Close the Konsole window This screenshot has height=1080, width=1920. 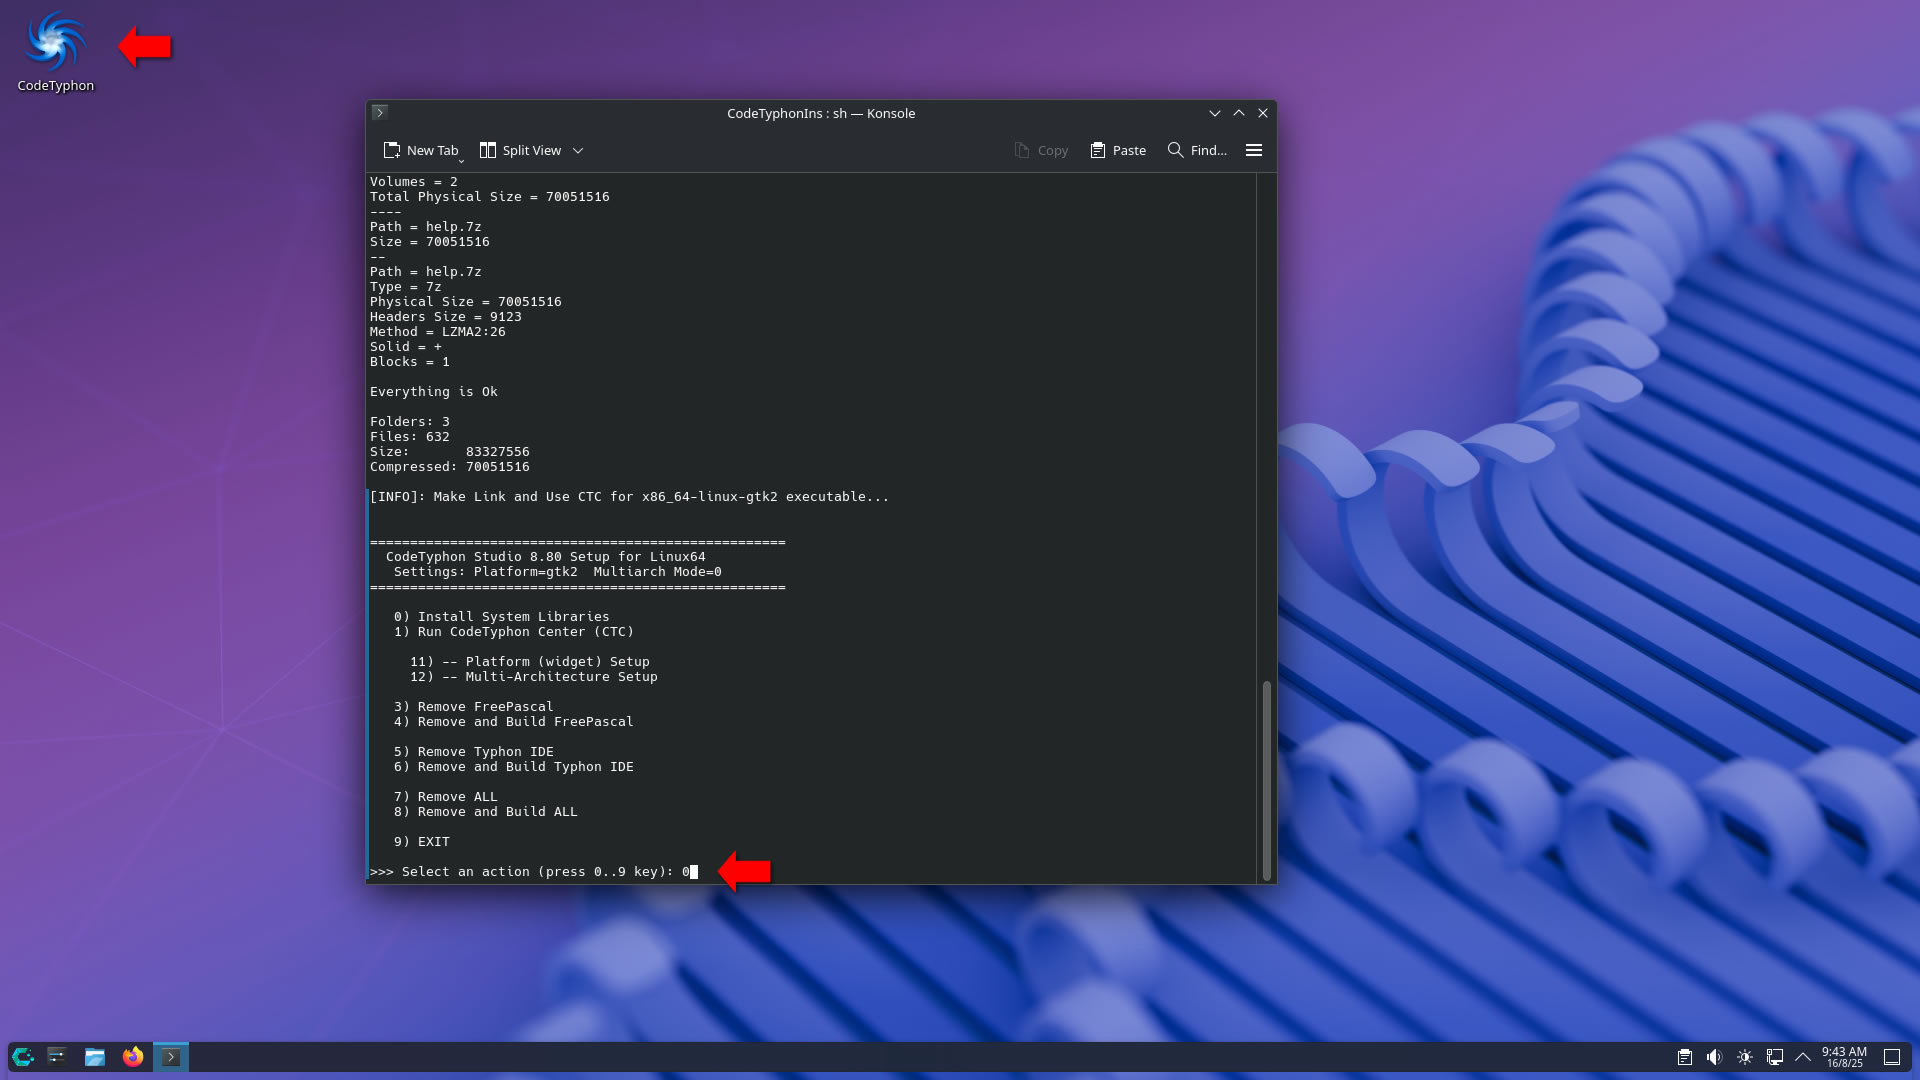(1263, 113)
